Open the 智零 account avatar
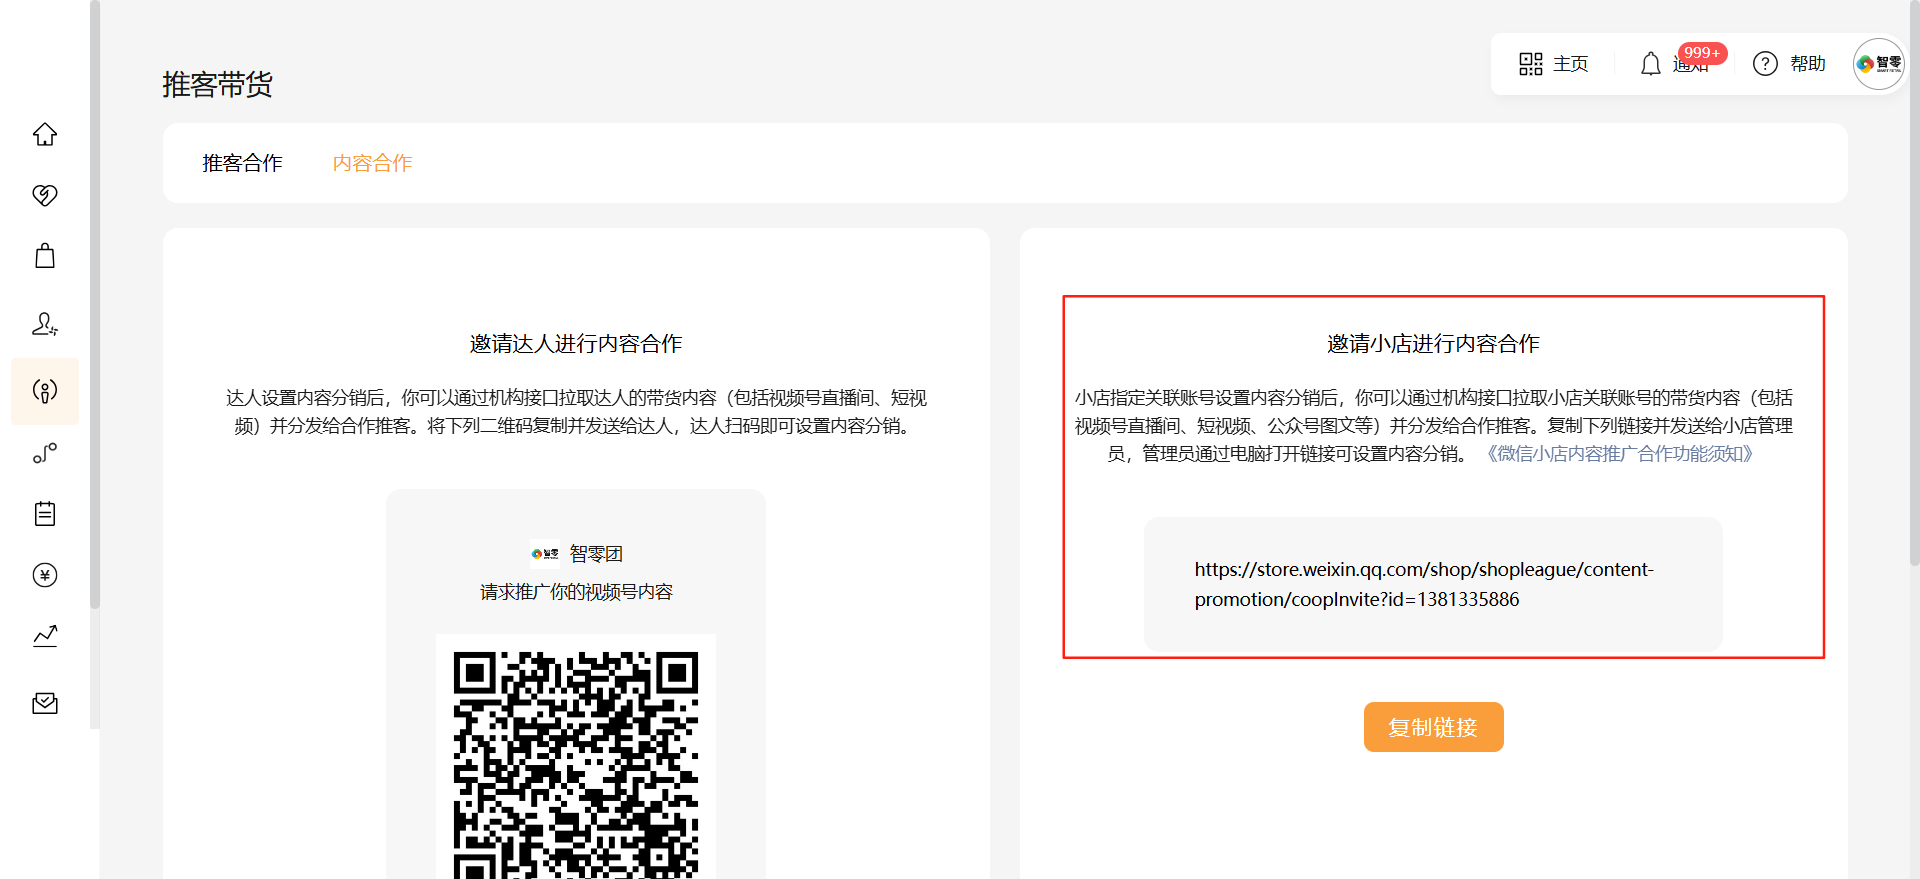The width and height of the screenshot is (1920, 879). 1879,64
